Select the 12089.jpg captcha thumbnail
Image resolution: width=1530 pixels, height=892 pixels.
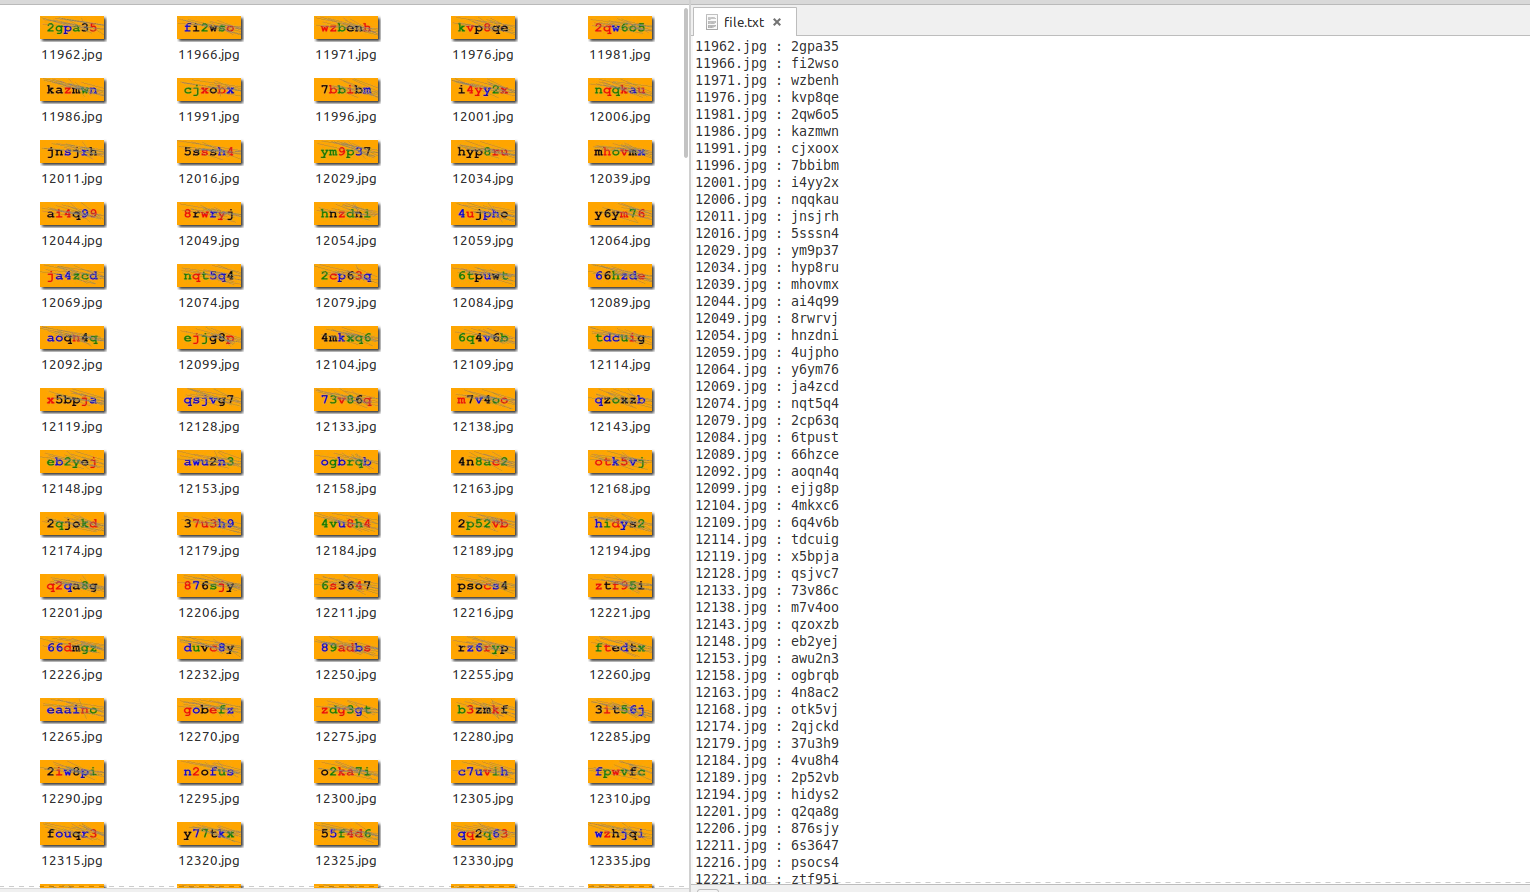(620, 277)
